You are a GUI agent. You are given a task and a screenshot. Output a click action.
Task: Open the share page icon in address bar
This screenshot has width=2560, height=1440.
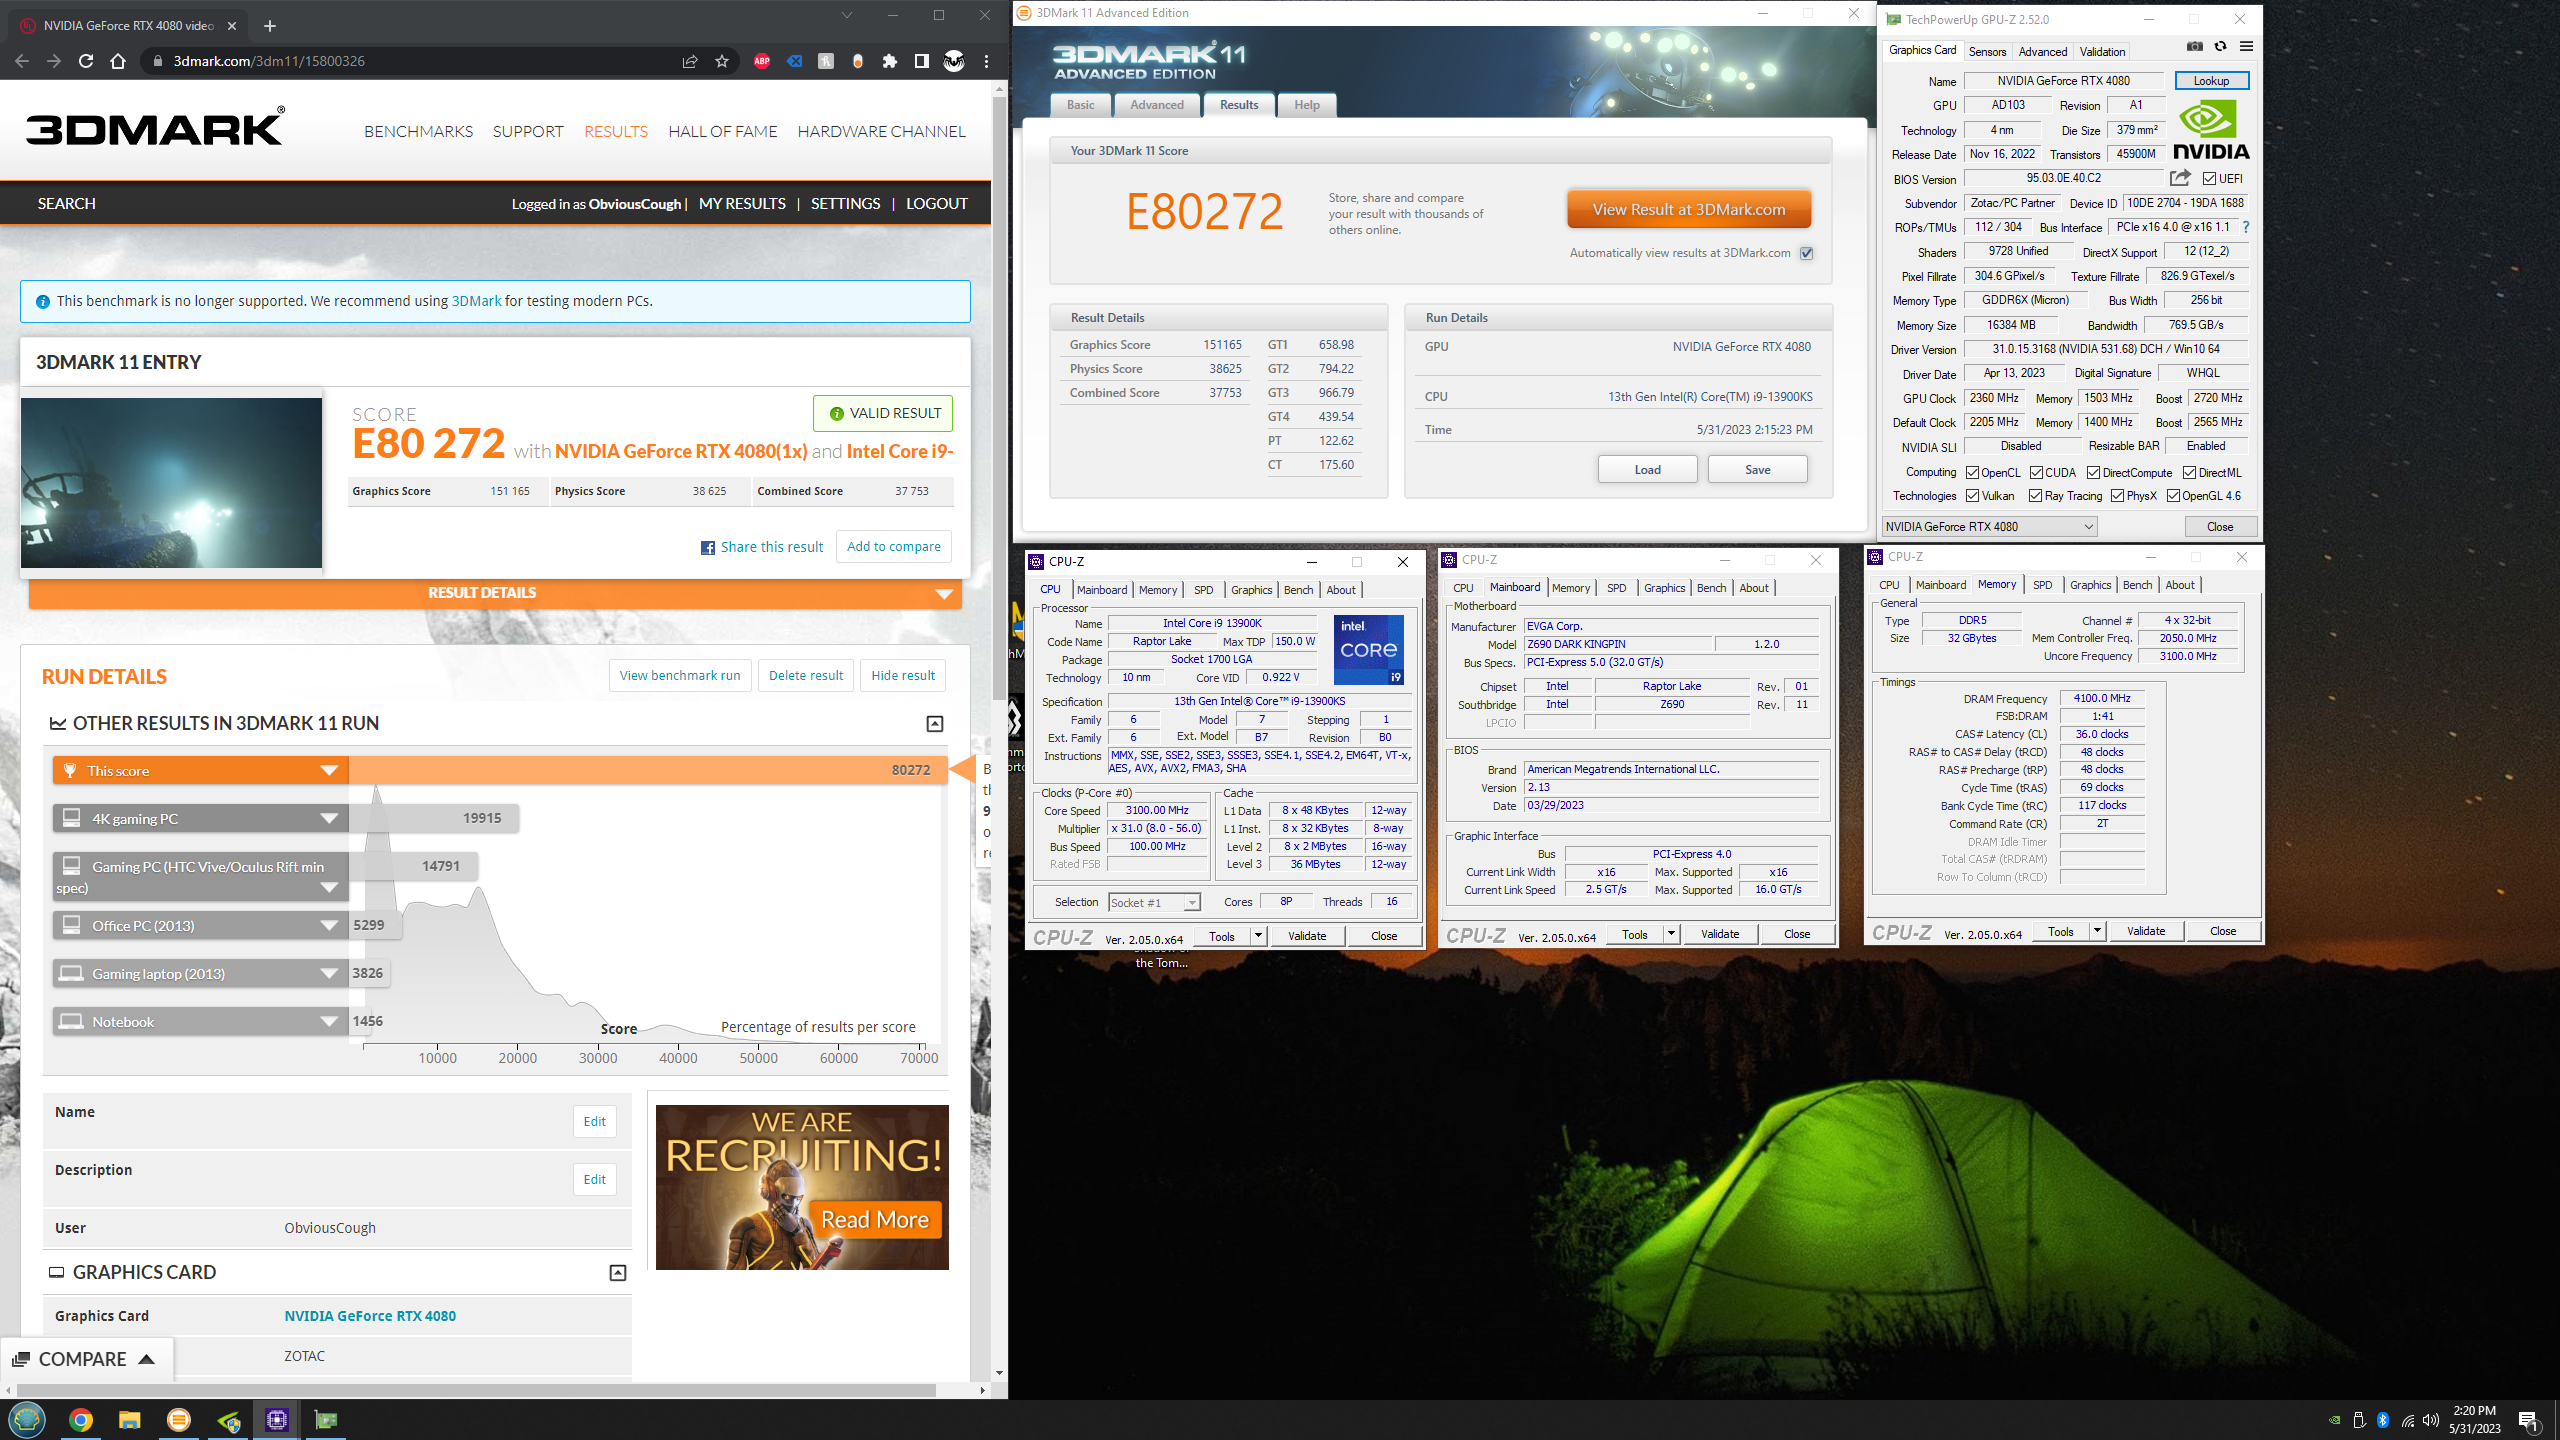click(690, 61)
